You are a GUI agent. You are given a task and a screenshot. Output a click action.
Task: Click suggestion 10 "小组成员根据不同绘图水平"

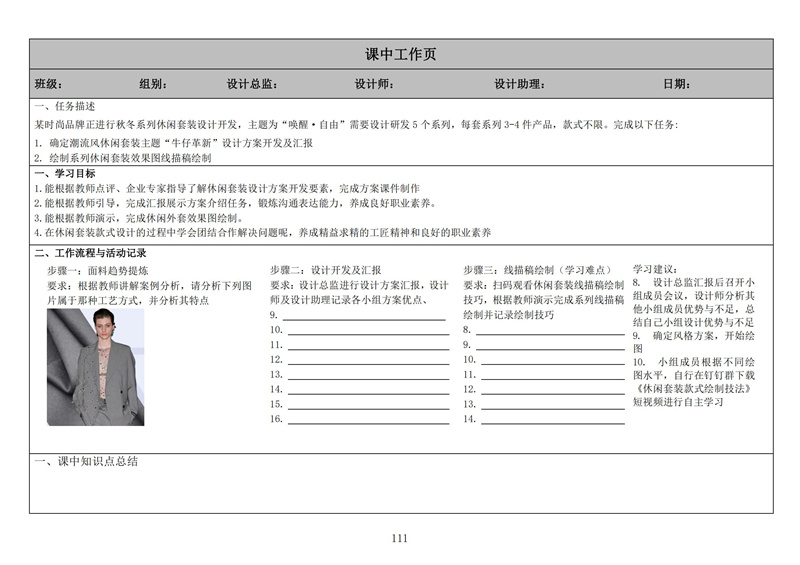(x=694, y=382)
